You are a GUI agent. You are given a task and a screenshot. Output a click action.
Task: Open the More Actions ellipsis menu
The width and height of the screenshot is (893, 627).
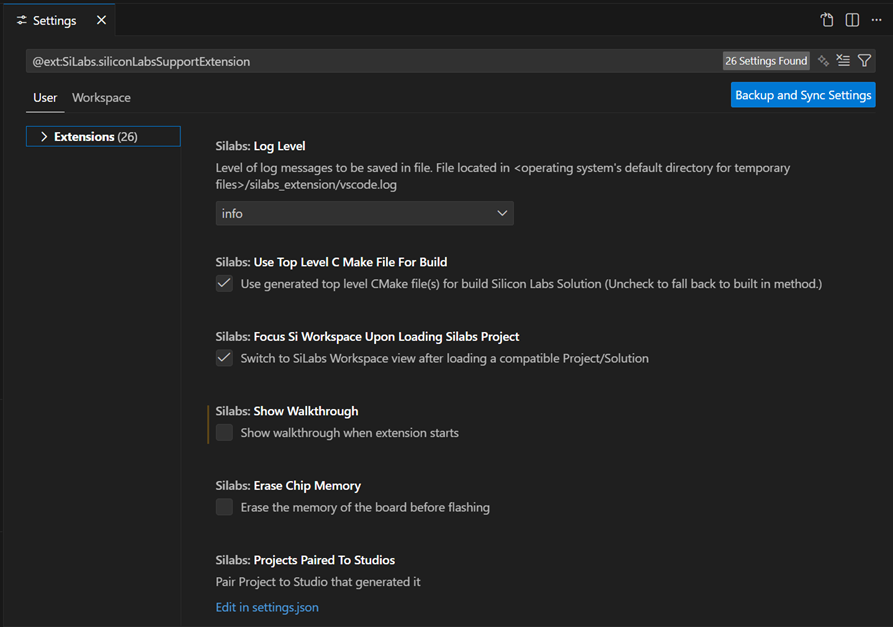tap(876, 20)
